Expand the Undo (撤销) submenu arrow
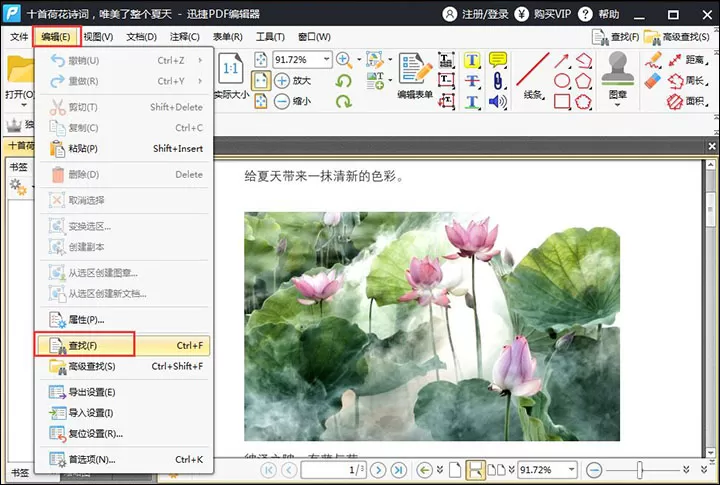The width and height of the screenshot is (720, 485). [x=201, y=60]
